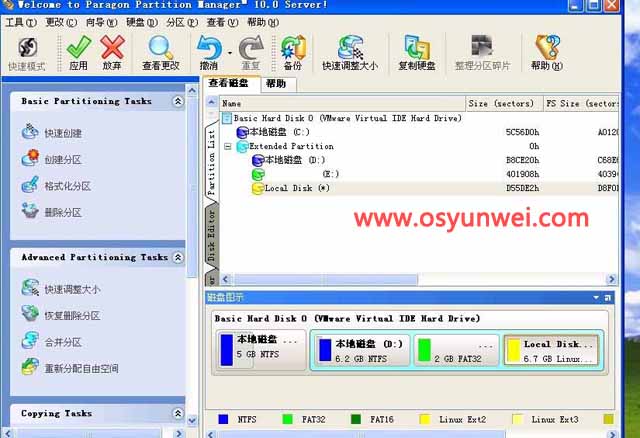Select the (E:) partition row
This screenshot has height=438, width=640.
[419, 174]
